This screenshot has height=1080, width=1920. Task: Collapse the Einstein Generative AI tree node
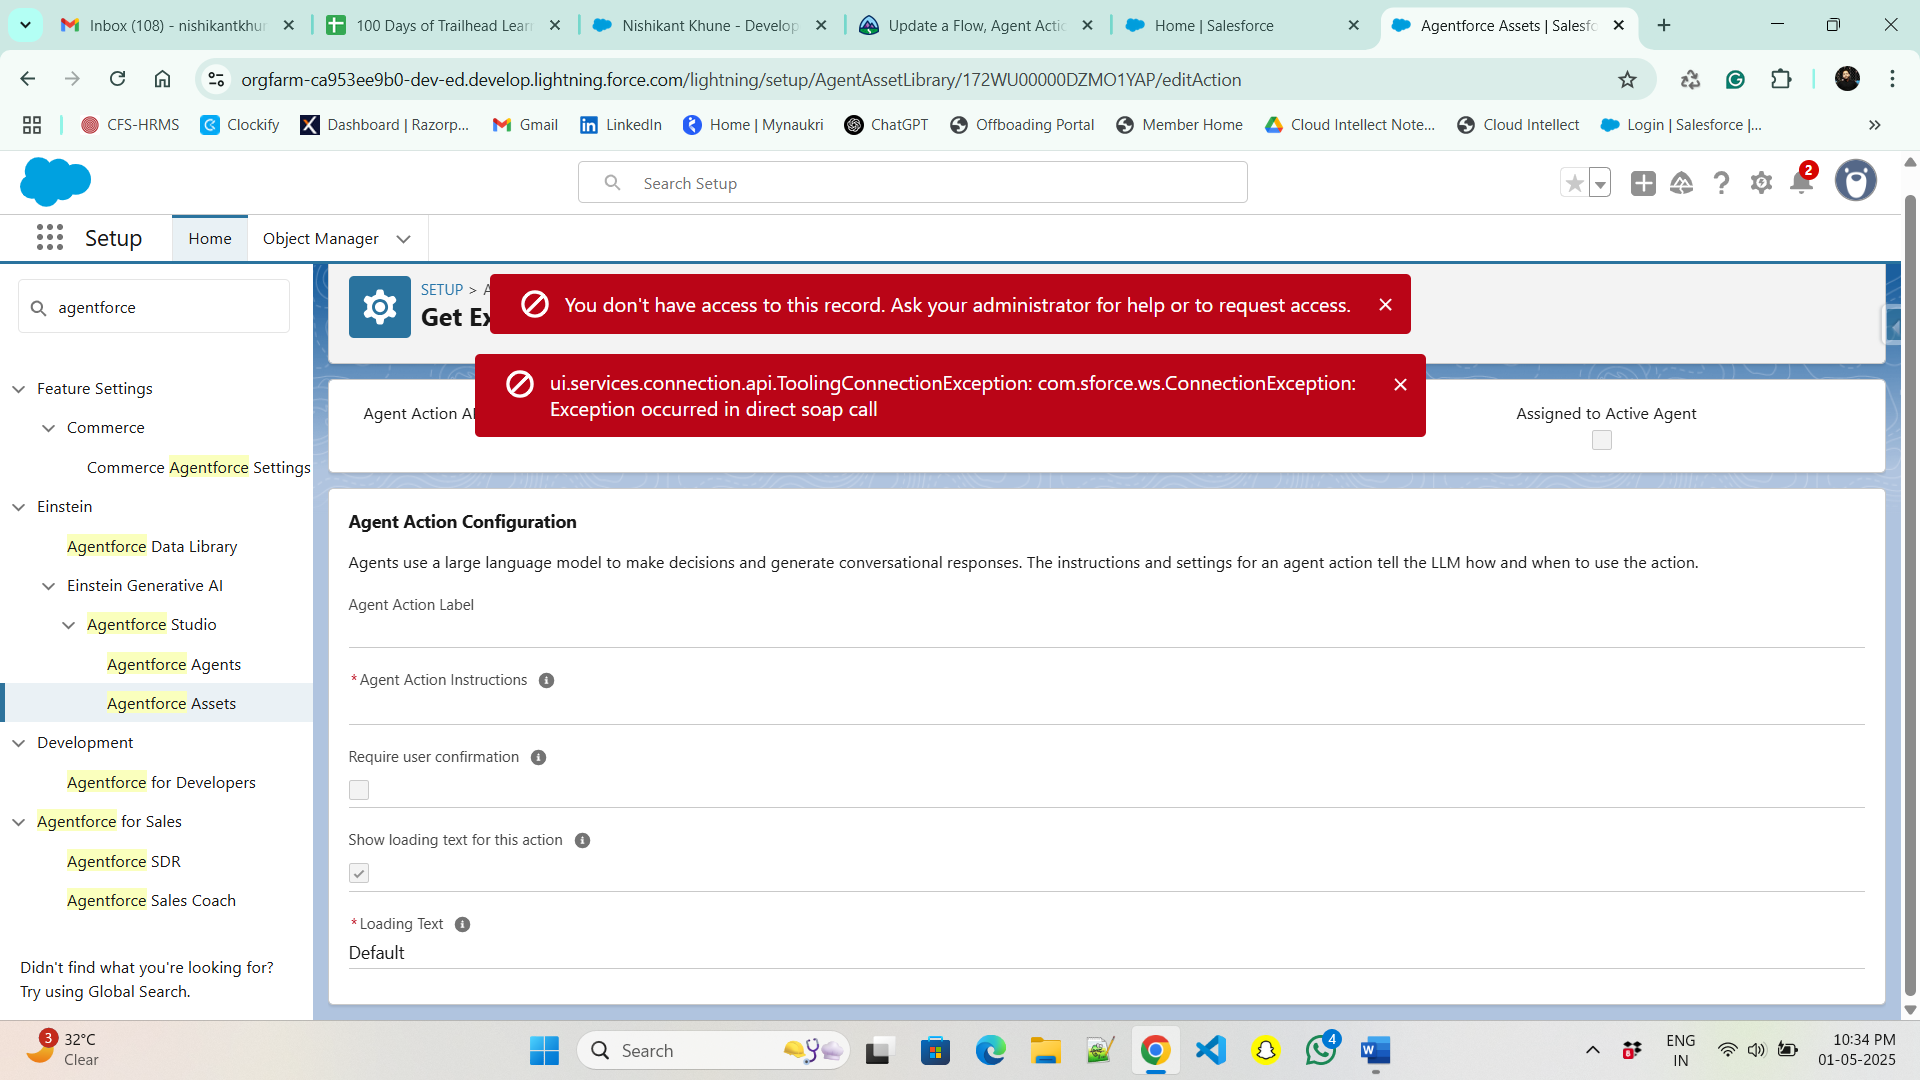point(48,586)
